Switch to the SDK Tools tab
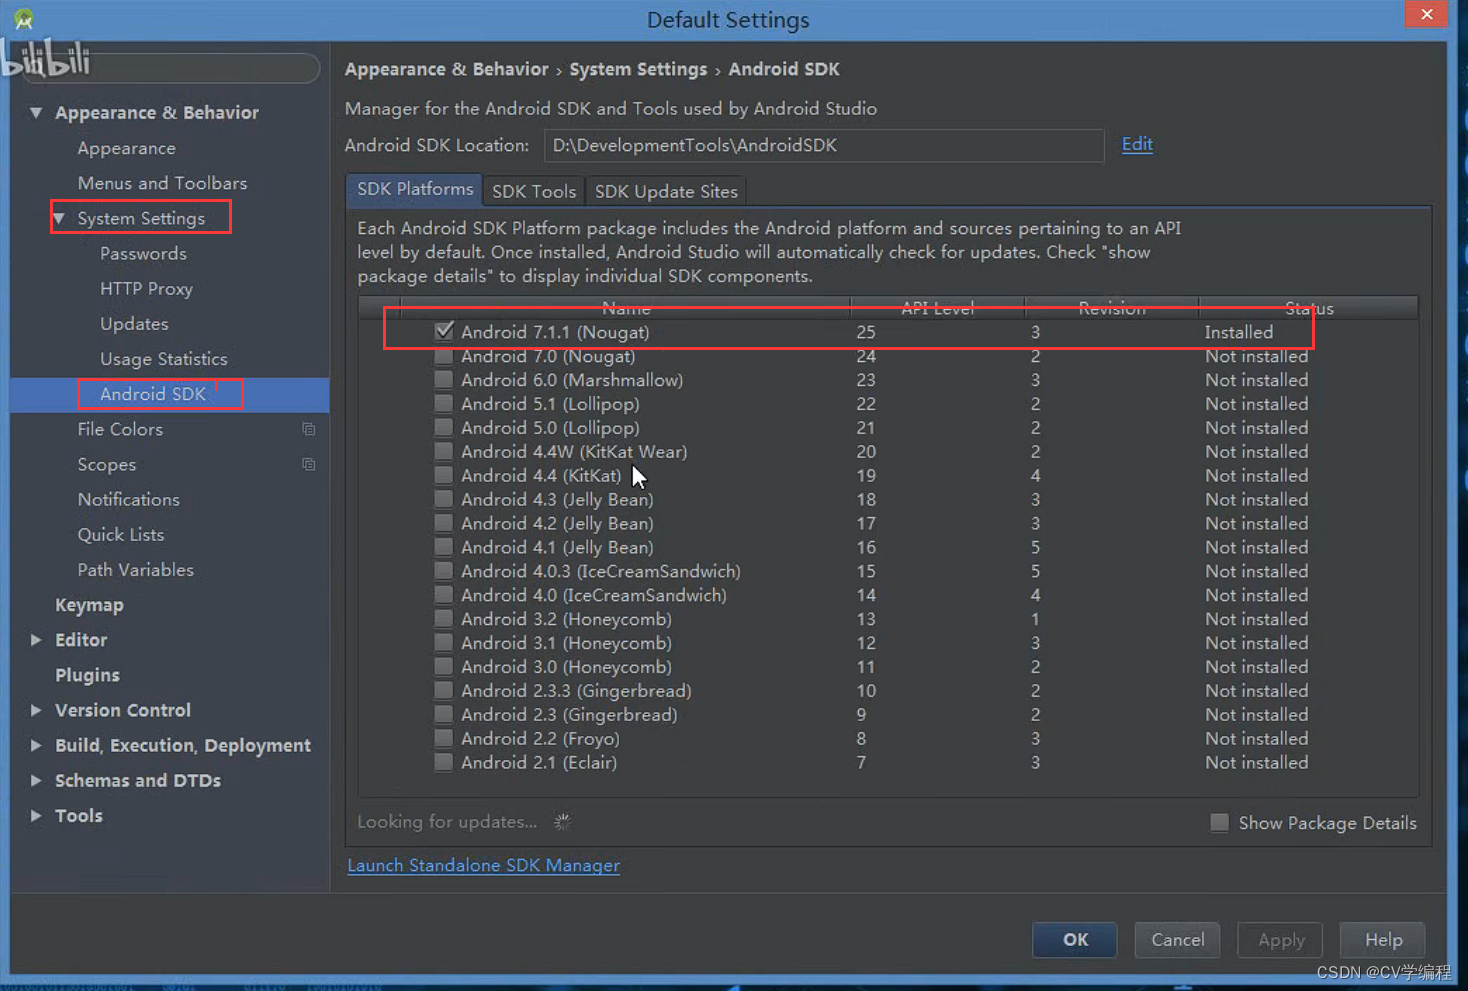The width and height of the screenshot is (1468, 991). 534,191
